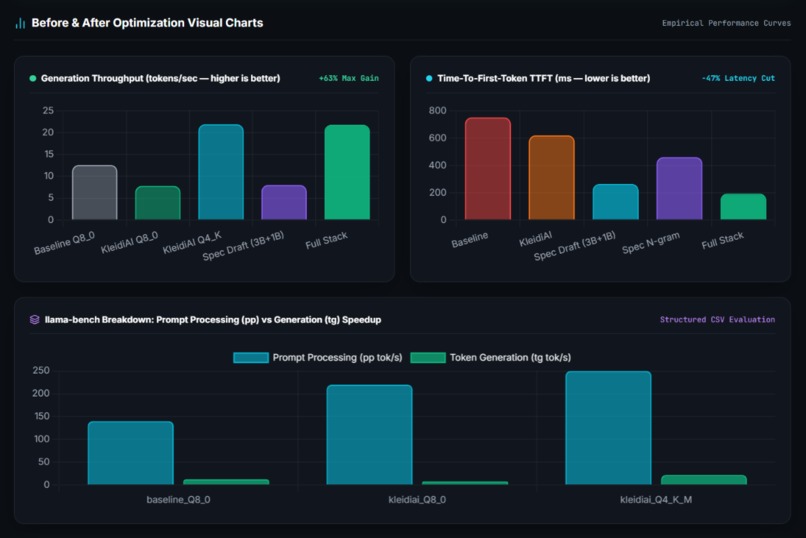The image size is (806, 538).
Task: Click the Structured CSV Evaluation label
Action: 717,320
